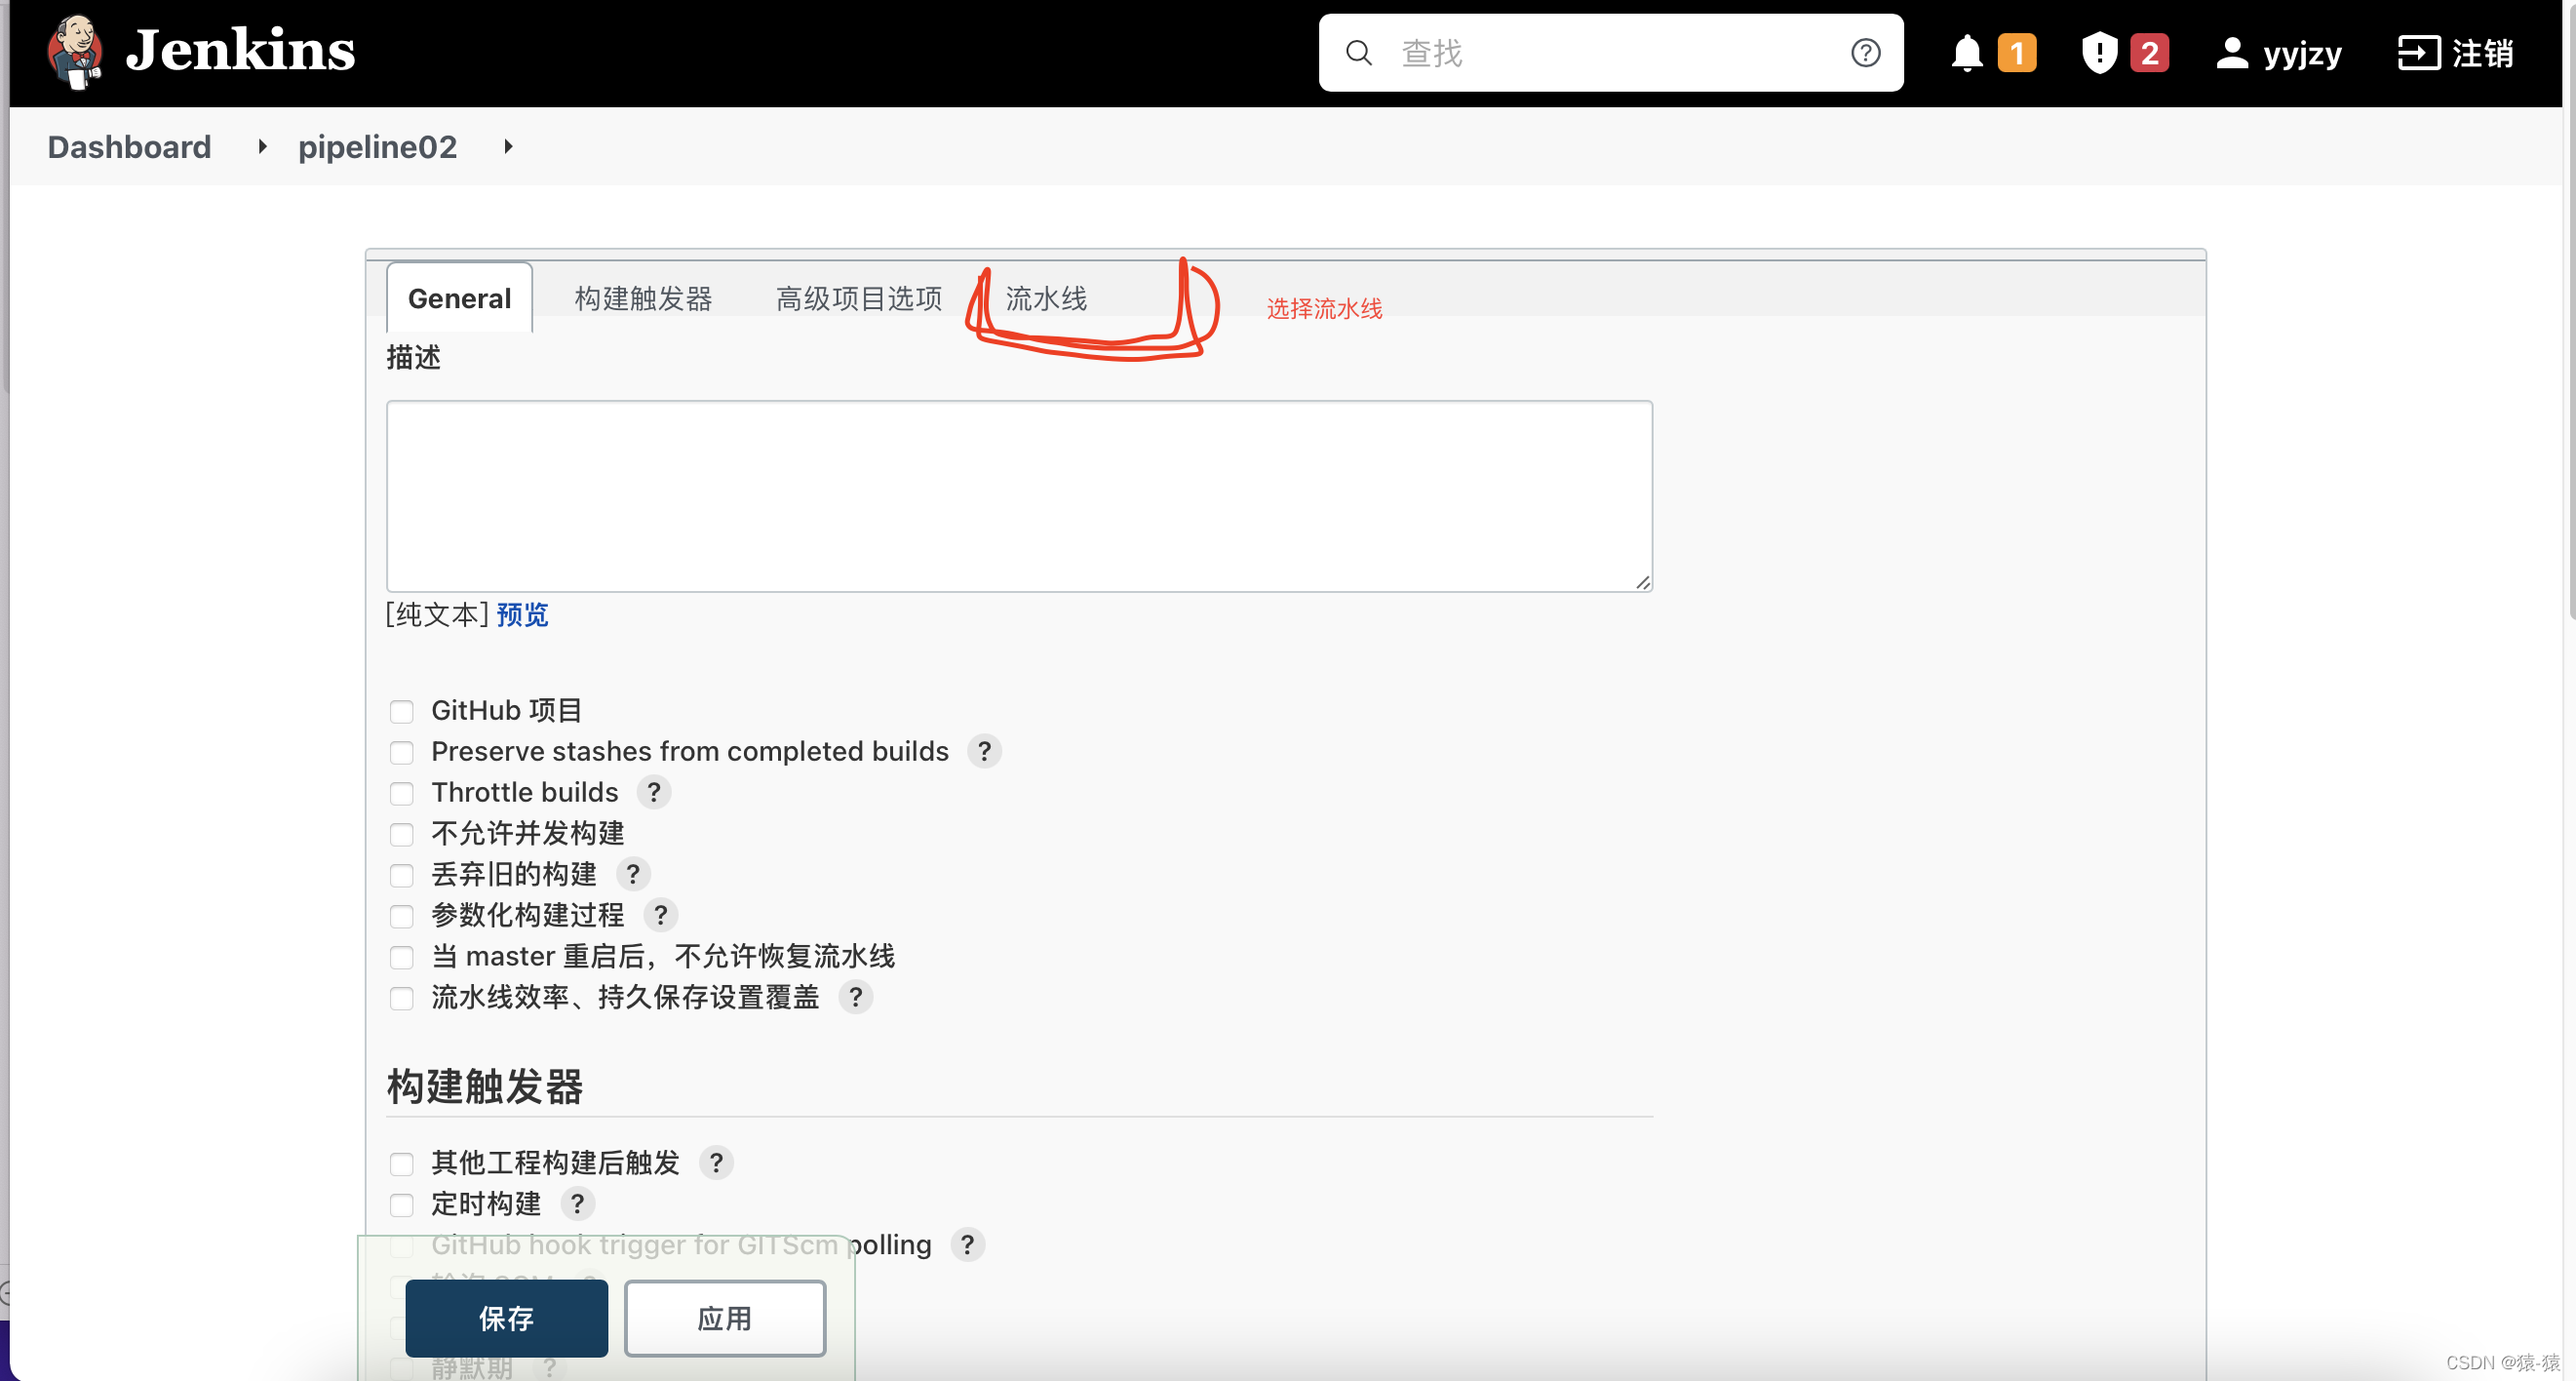Open the notifications bell icon

coord(1966,53)
